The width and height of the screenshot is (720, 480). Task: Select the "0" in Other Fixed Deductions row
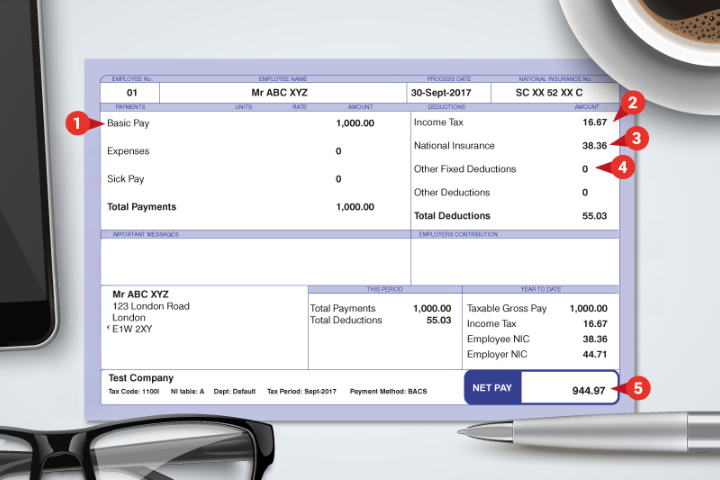click(585, 169)
